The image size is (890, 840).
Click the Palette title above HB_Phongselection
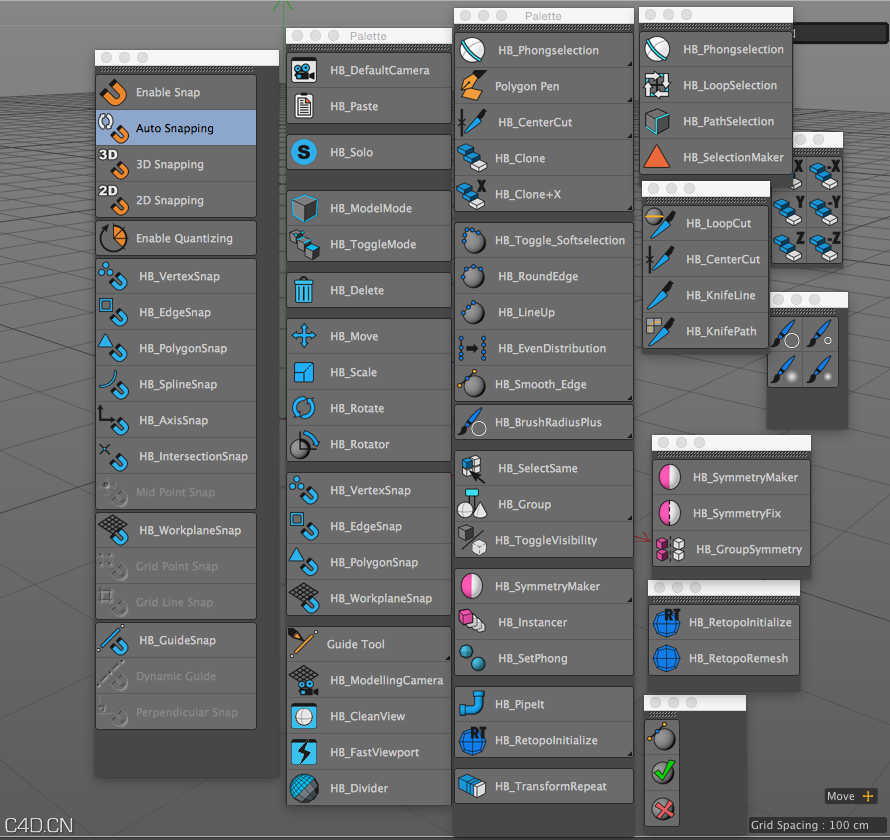coord(543,15)
